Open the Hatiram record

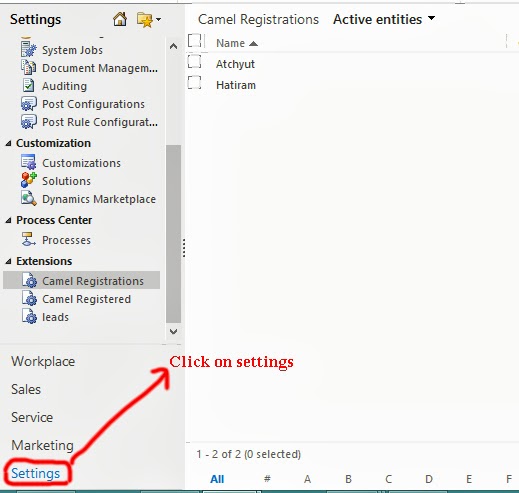coord(236,85)
